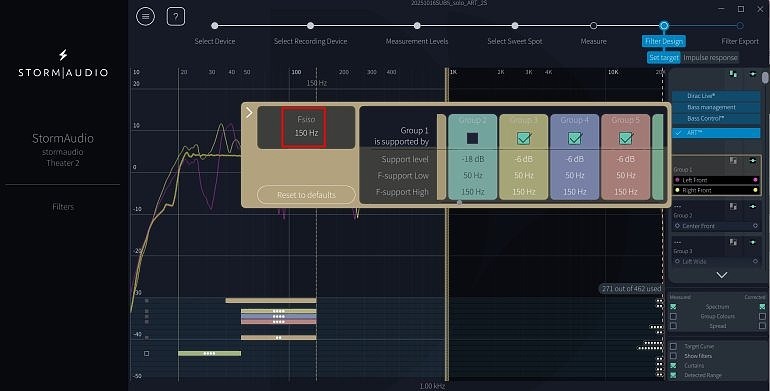Click the top panel link arrows icon
This screenshot has width=770, height=391.
(753, 74)
